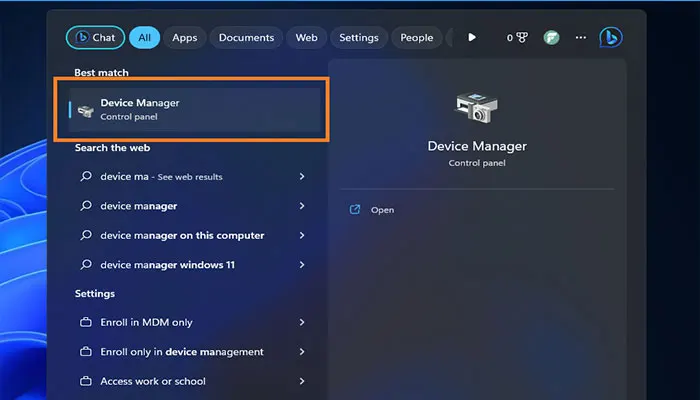Select the All filter tab
The image size is (700, 400).
pos(144,38)
